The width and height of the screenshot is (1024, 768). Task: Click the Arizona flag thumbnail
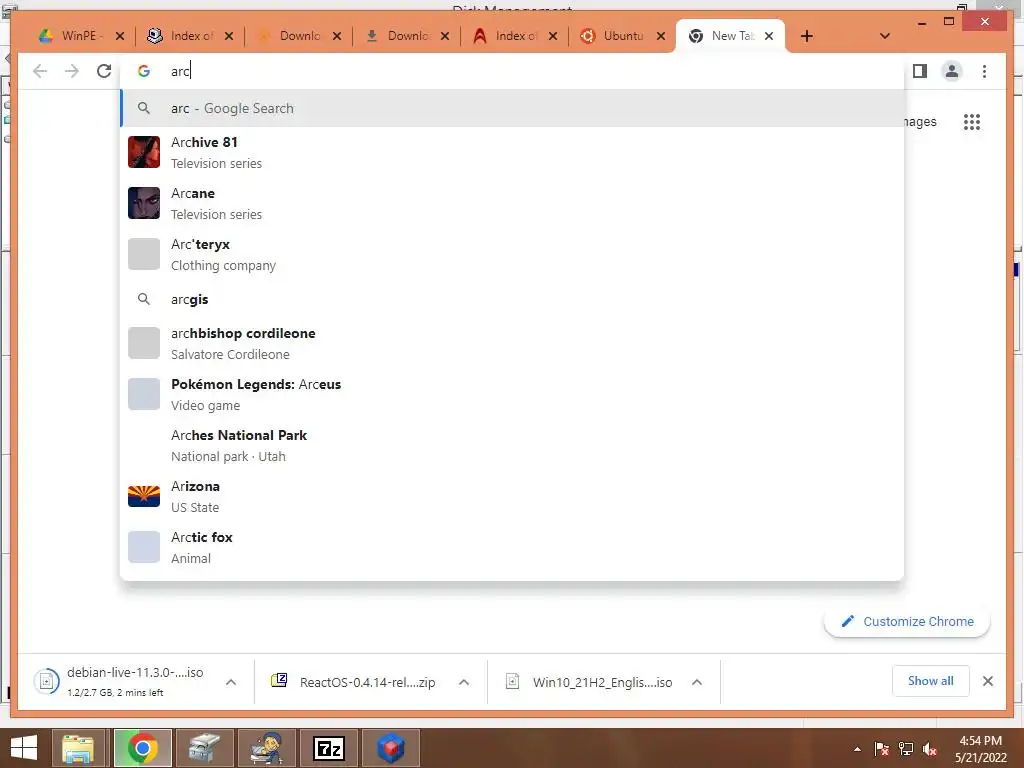144,496
